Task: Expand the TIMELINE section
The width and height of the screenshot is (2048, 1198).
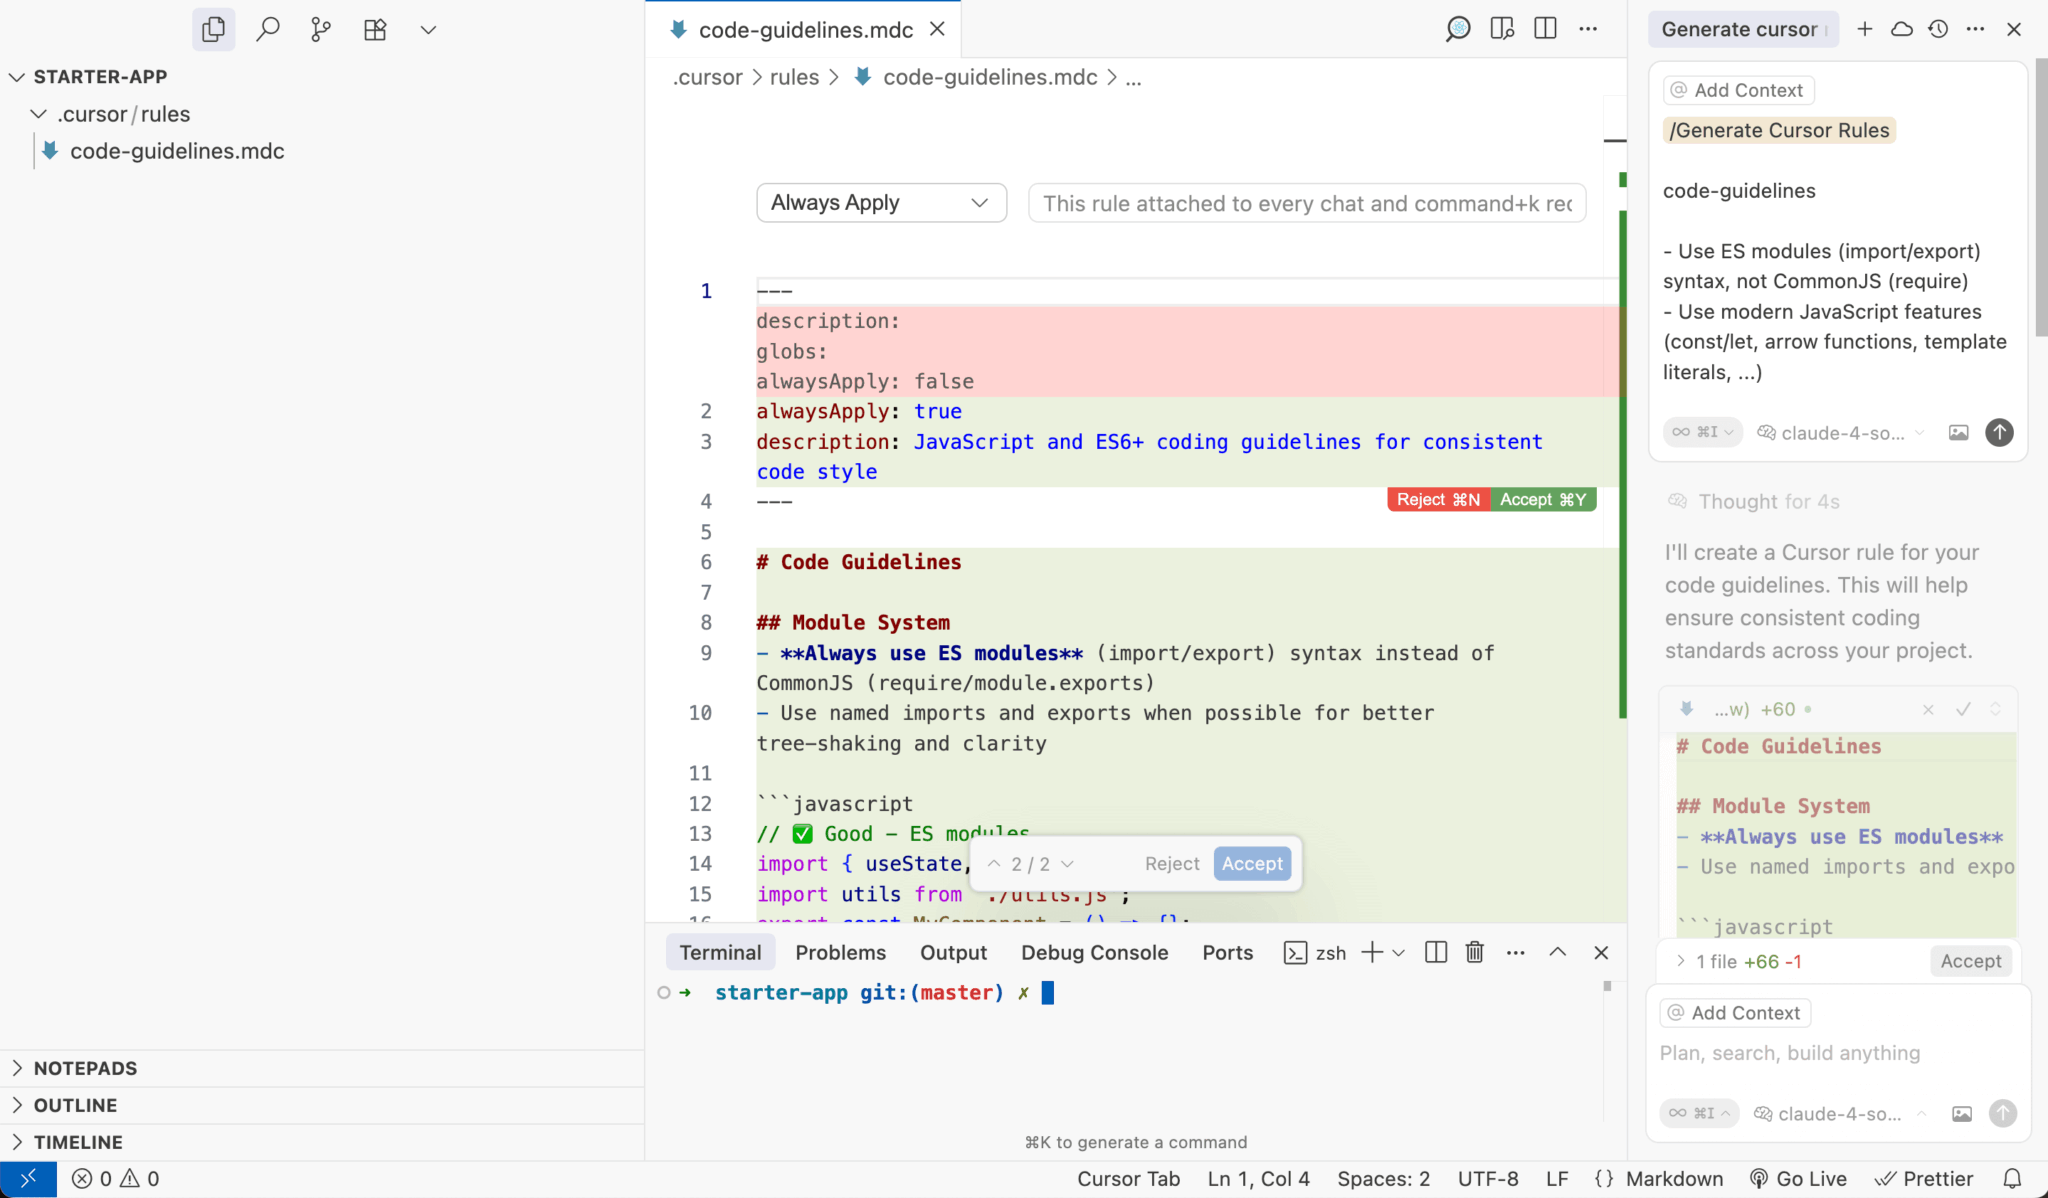Action: [322, 1142]
